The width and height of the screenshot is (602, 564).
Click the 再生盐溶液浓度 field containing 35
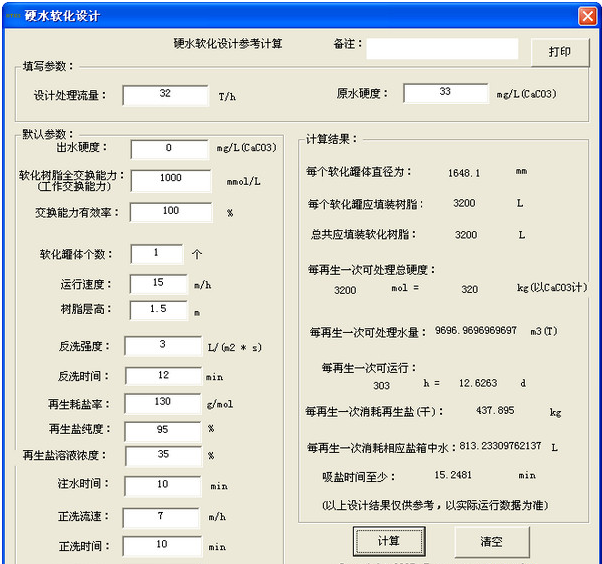pyautogui.click(x=164, y=456)
